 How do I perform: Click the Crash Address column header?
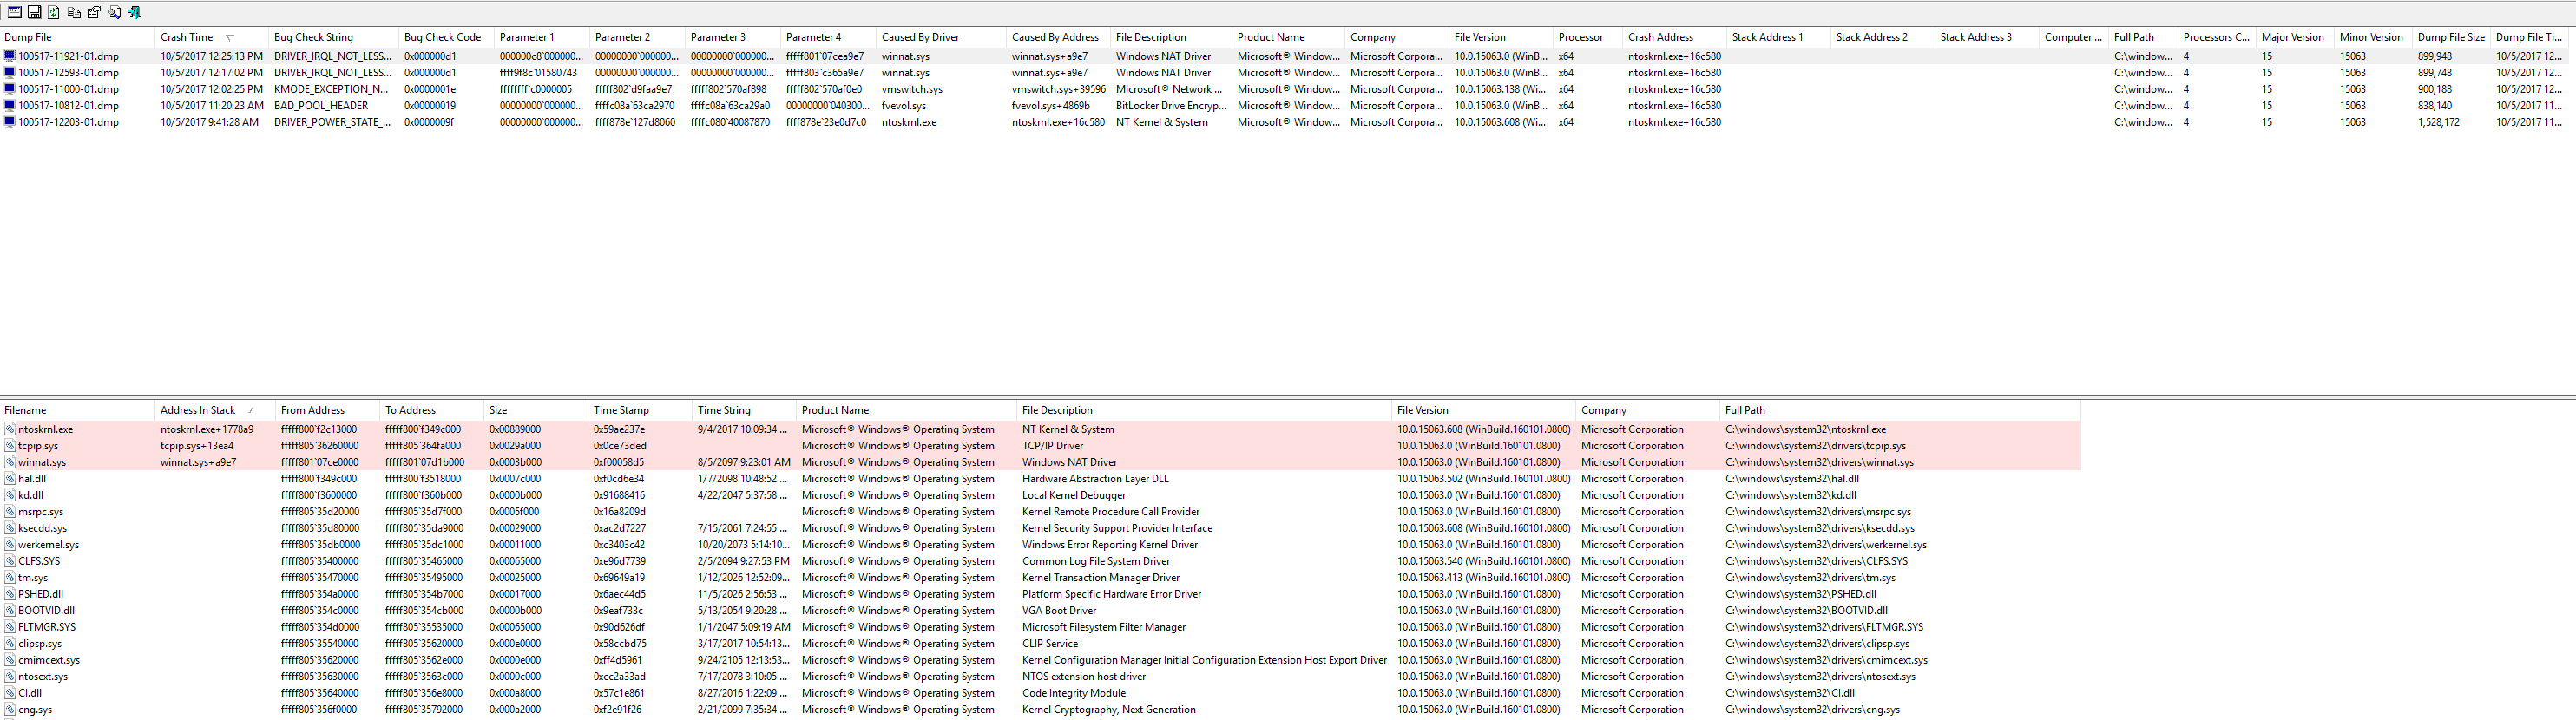point(1675,38)
